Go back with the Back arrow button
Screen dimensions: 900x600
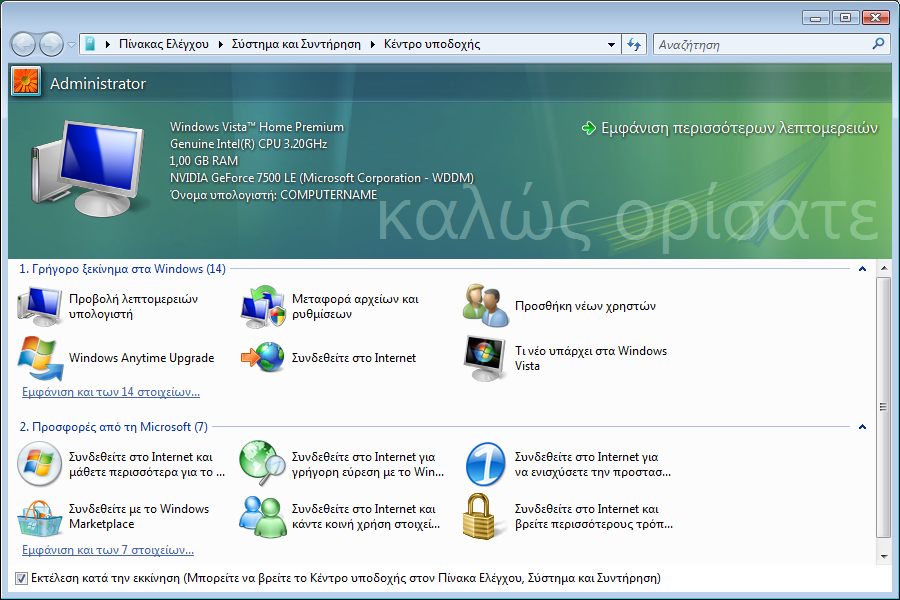coord(24,44)
